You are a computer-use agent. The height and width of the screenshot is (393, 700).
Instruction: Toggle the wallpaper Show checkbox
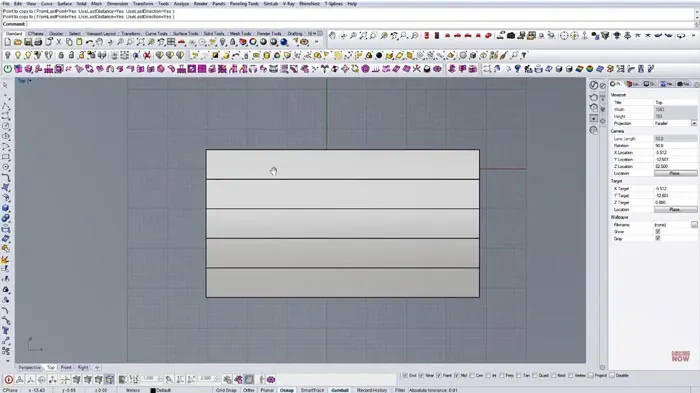tap(658, 232)
